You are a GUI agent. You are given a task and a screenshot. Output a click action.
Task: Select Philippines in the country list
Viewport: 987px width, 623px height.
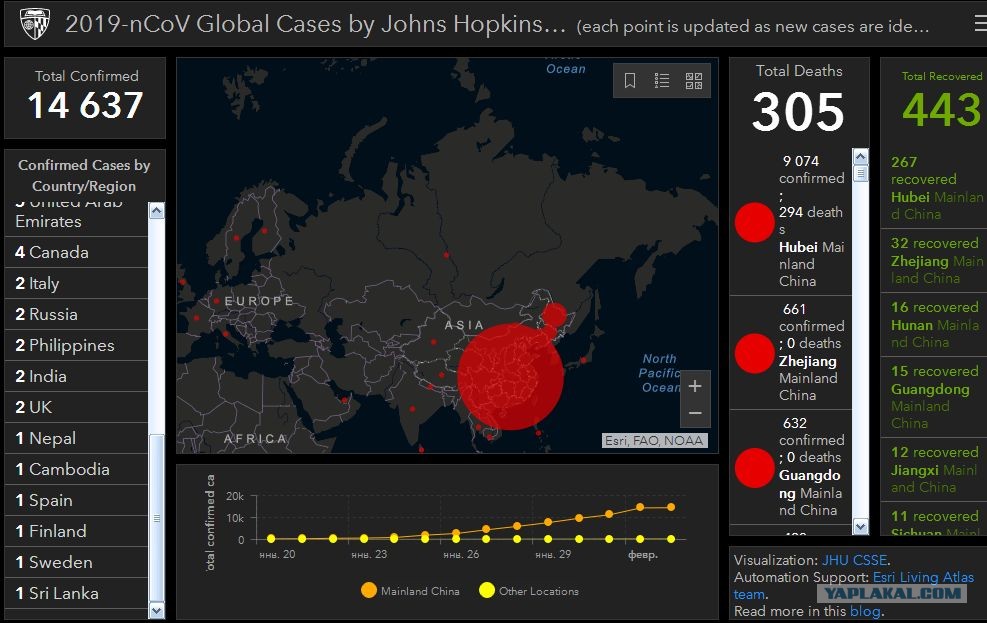76,345
